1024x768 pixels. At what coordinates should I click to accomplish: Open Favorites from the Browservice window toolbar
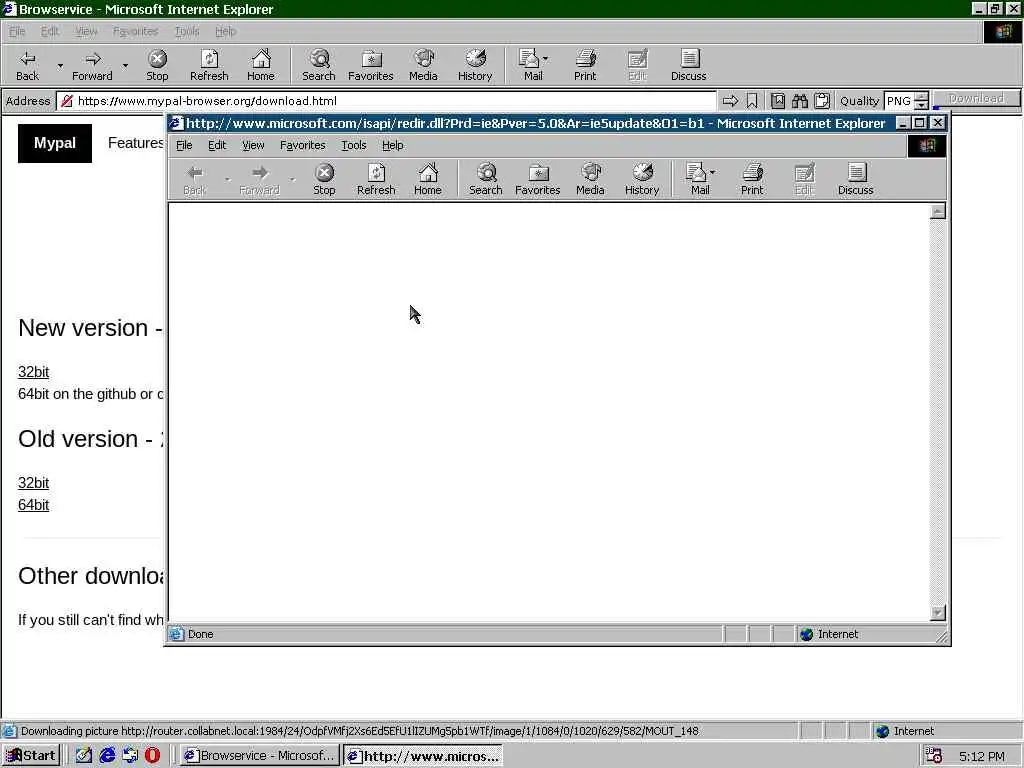[371, 65]
